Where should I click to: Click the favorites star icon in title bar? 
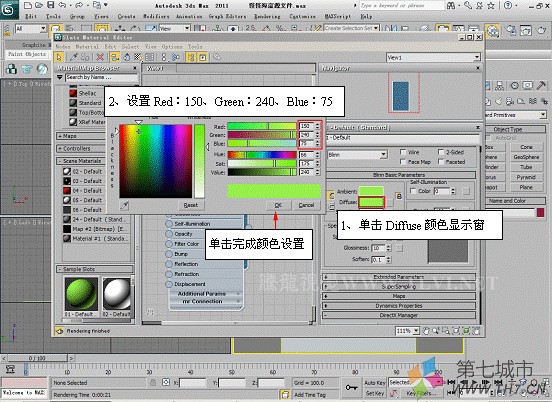coord(491,5)
